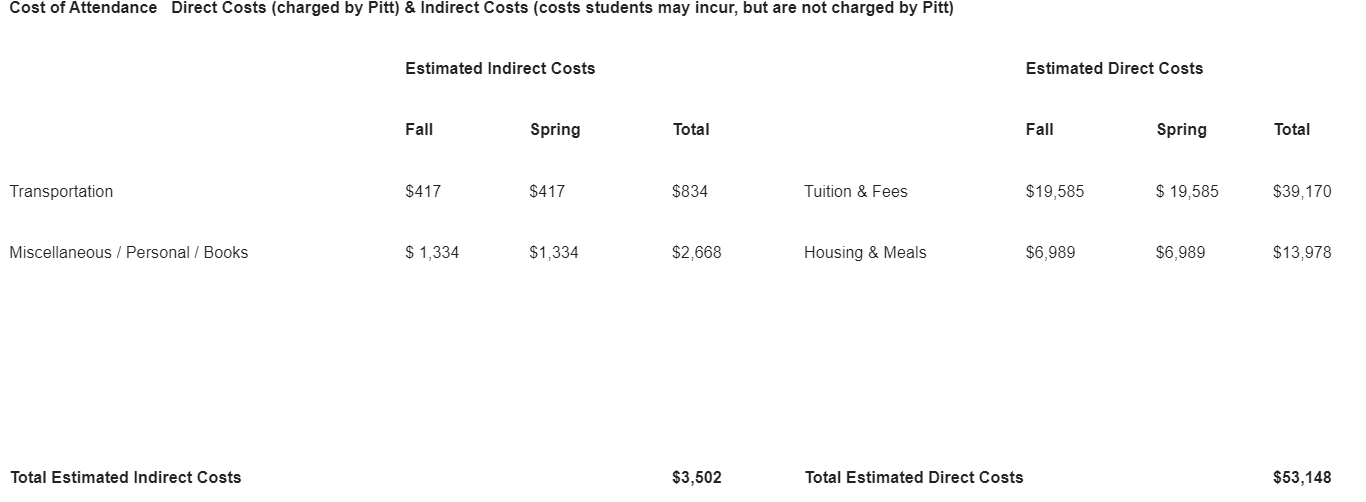Click the $2,668 miscellaneous total
Viewport: 1366px width, 502px height.
[696, 252]
